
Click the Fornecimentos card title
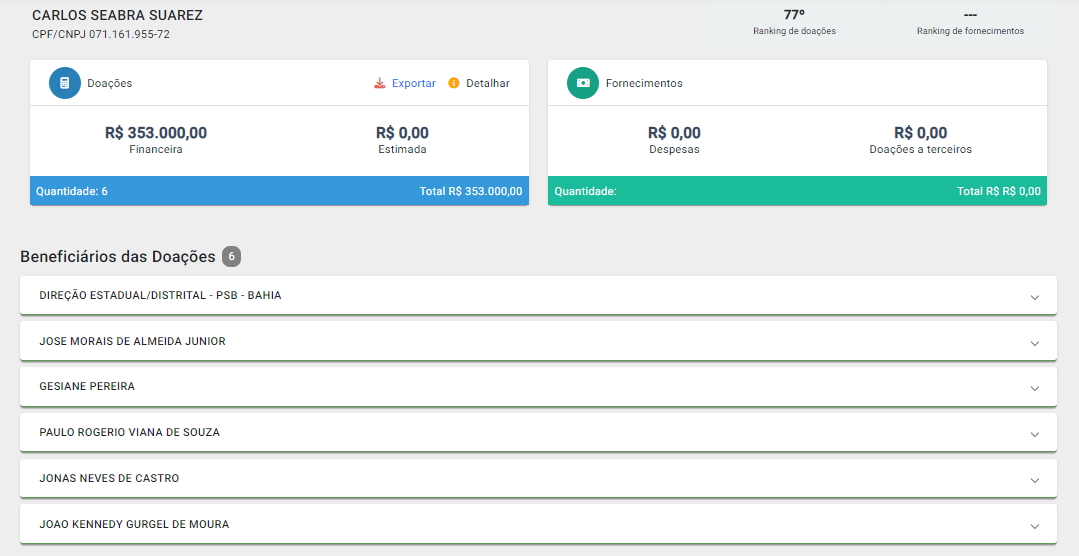pos(644,83)
